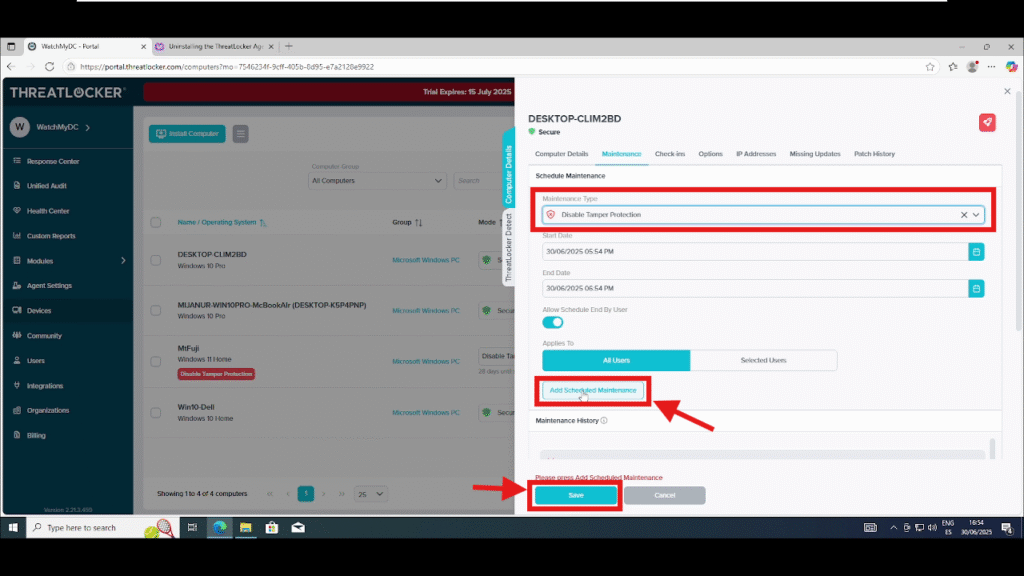Open Unified Audit from the sidebar
1024x576 pixels.
[46, 186]
